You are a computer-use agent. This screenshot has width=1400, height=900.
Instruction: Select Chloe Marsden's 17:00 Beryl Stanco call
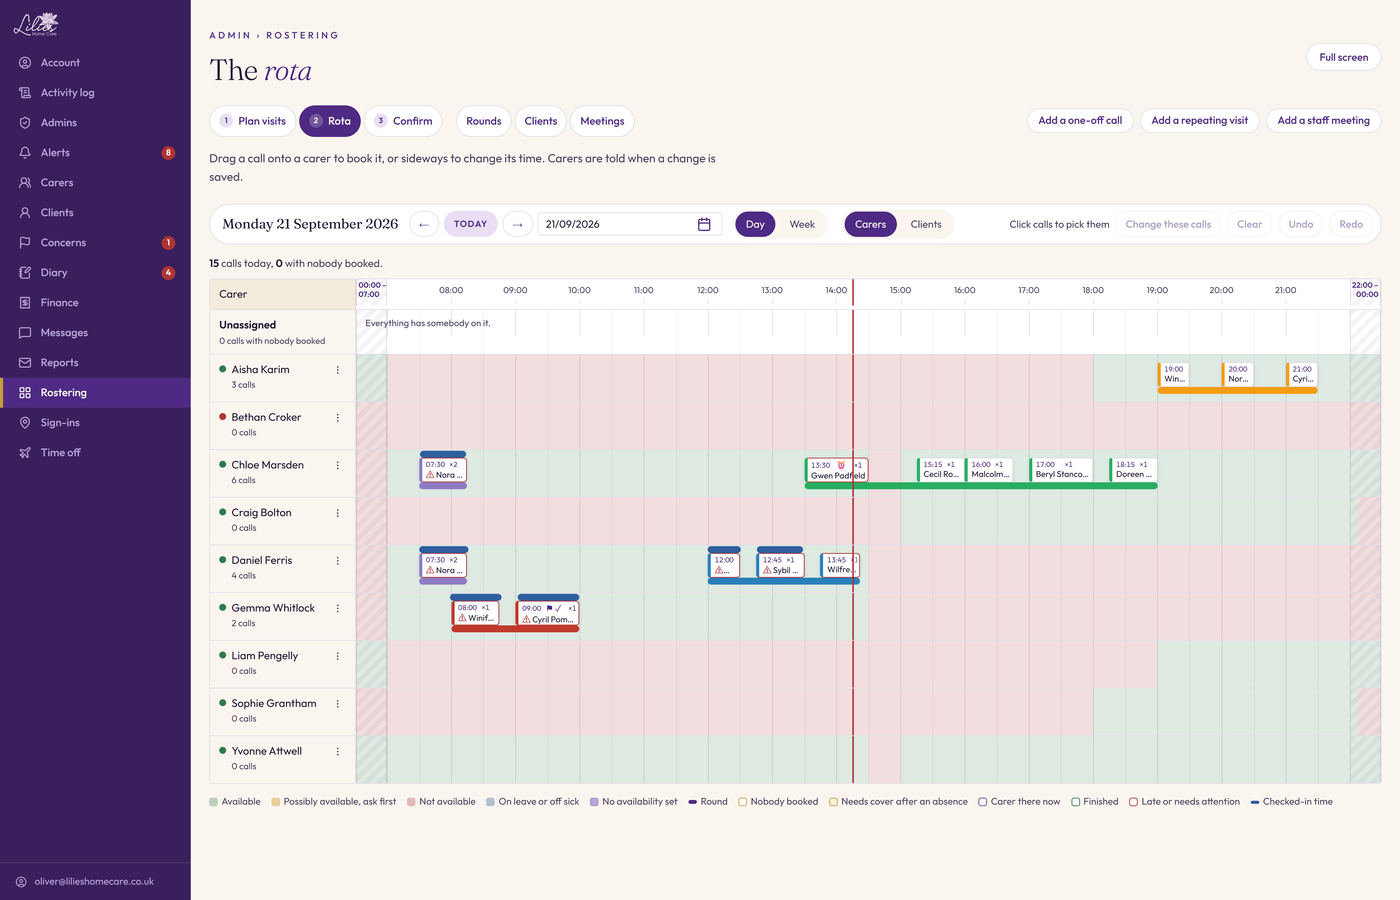click(x=1060, y=469)
